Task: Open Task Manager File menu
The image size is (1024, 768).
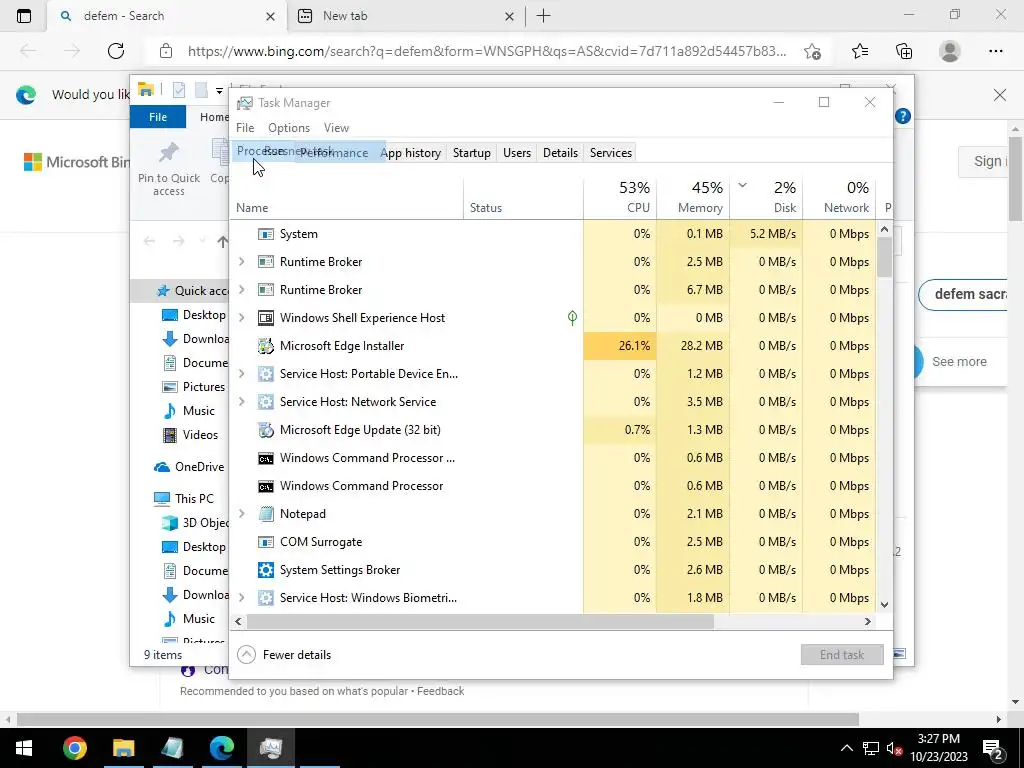Action: coord(245,128)
